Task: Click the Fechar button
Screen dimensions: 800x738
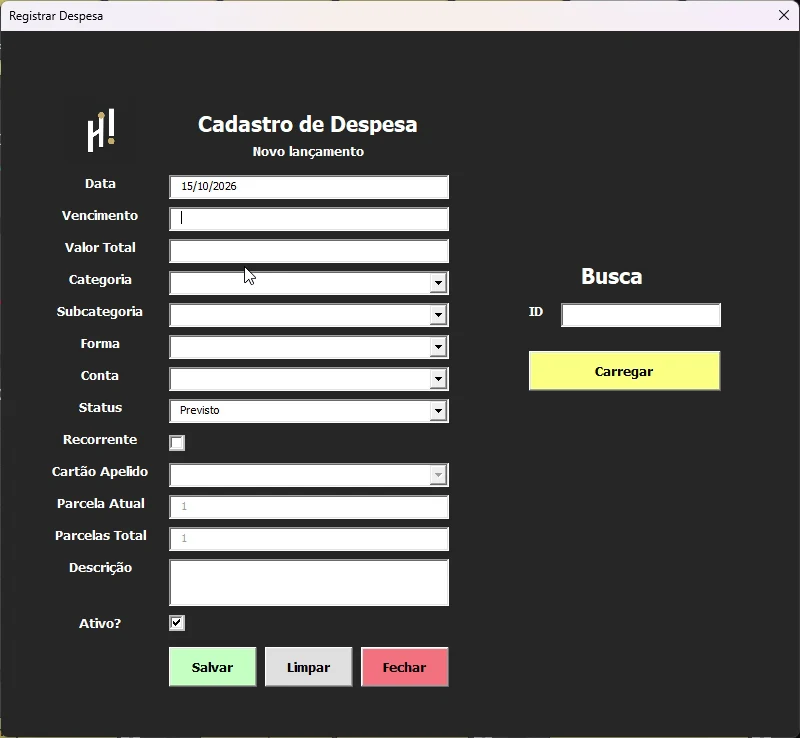Action: pos(405,667)
